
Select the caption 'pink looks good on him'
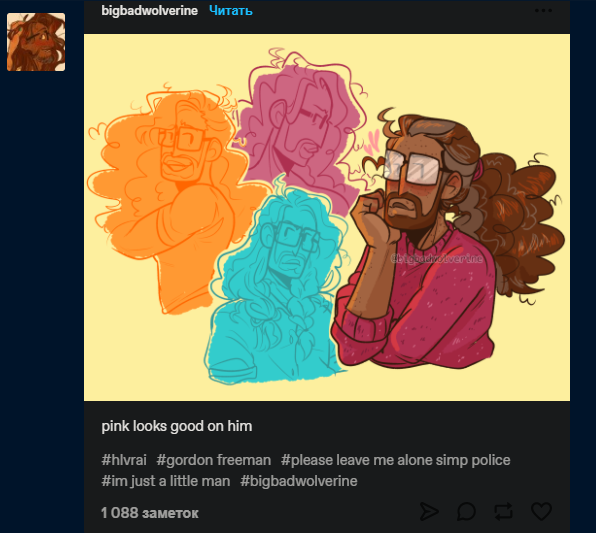[x=177, y=426]
